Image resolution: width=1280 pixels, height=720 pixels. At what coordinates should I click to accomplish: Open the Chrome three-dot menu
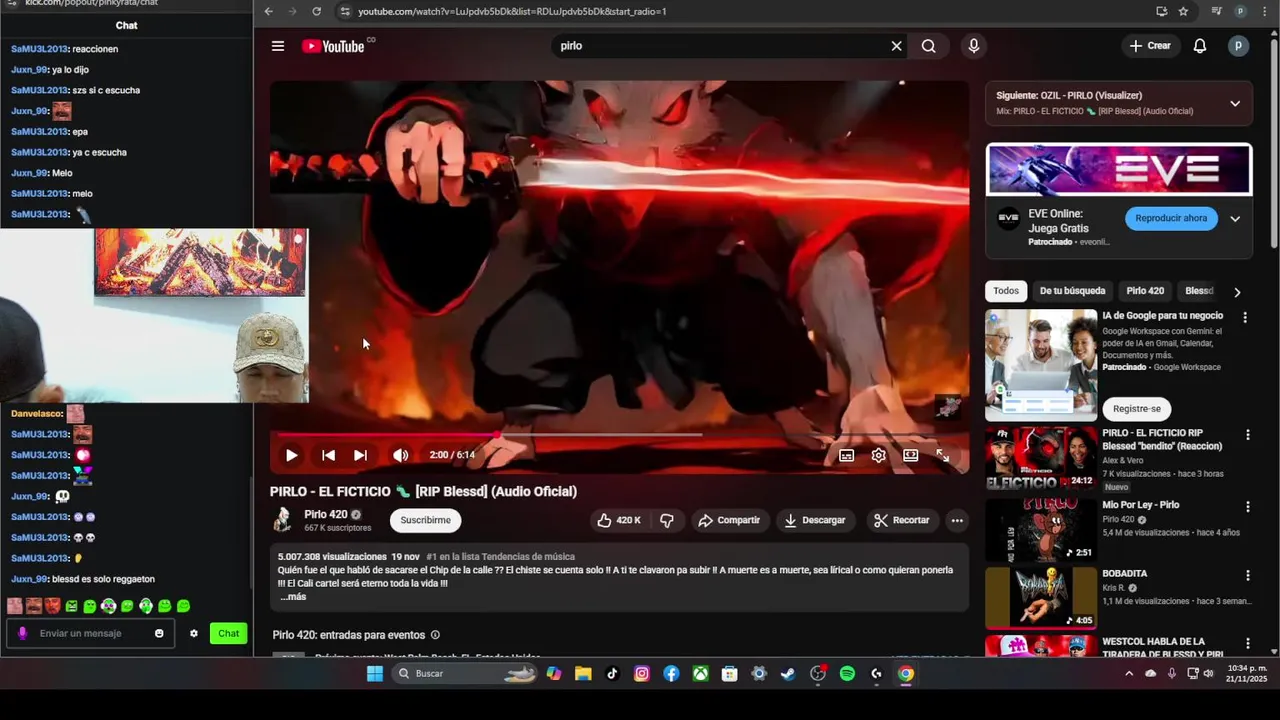coord(1264,11)
